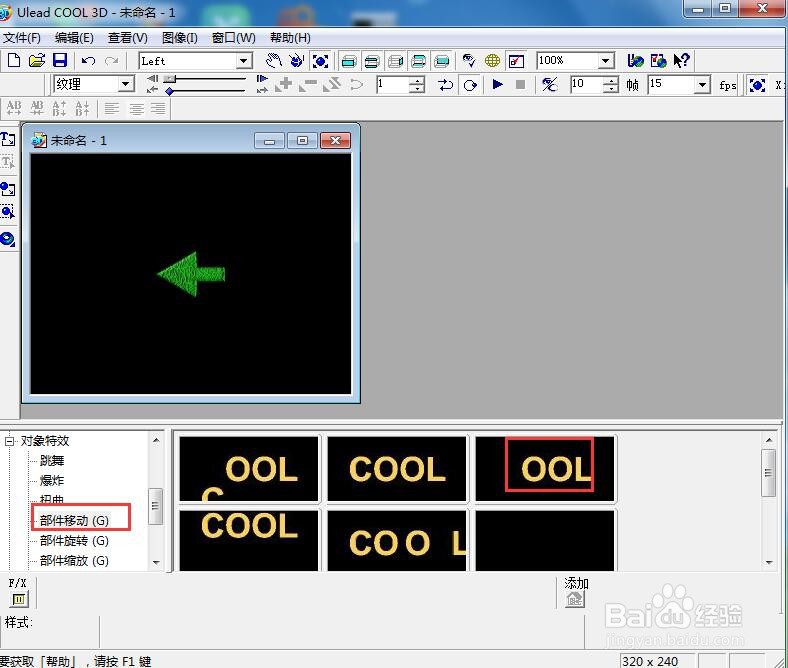Click the Insert Graphics tool in the left toolbar
Image resolution: width=788 pixels, height=668 pixels.
tap(8, 189)
